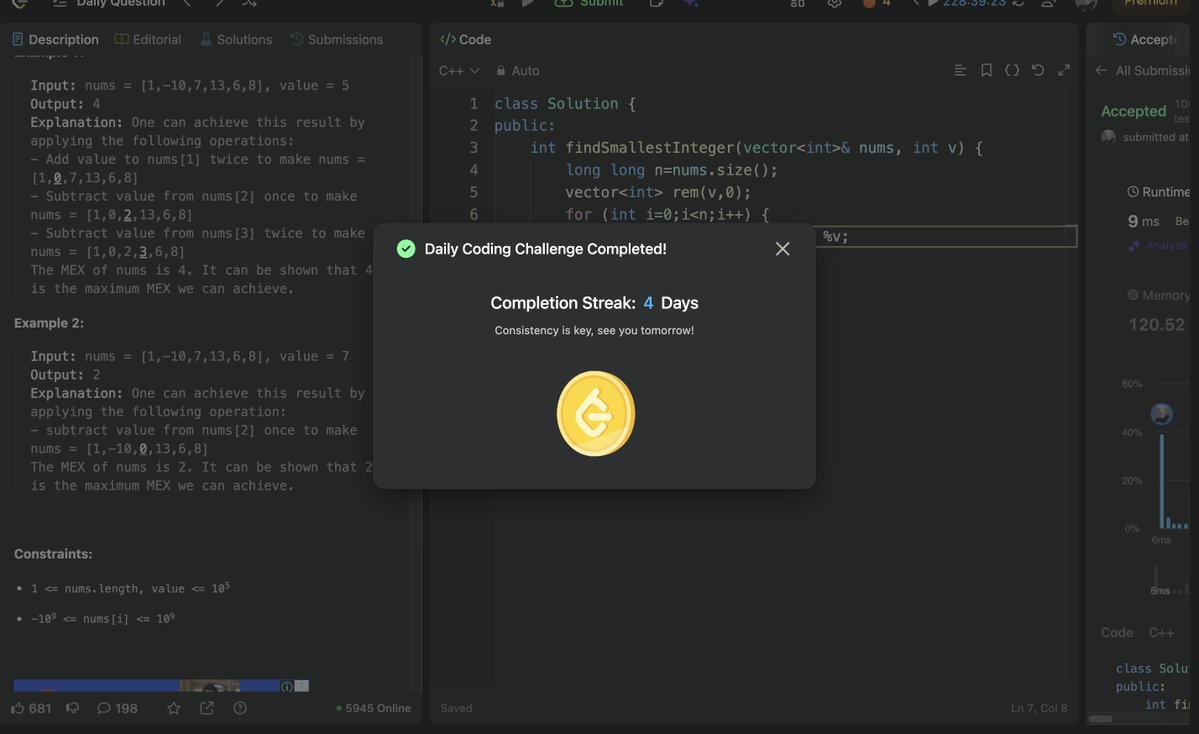This screenshot has height=734, width=1199.
Task: Click the curly braces icon in the editor toolbar
Action: pyautogui.click(x=1012, y=70)
